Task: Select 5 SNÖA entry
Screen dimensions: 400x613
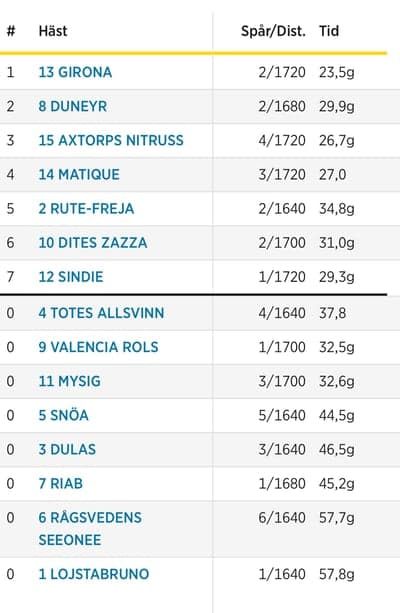Action: (x=63, y=415)
